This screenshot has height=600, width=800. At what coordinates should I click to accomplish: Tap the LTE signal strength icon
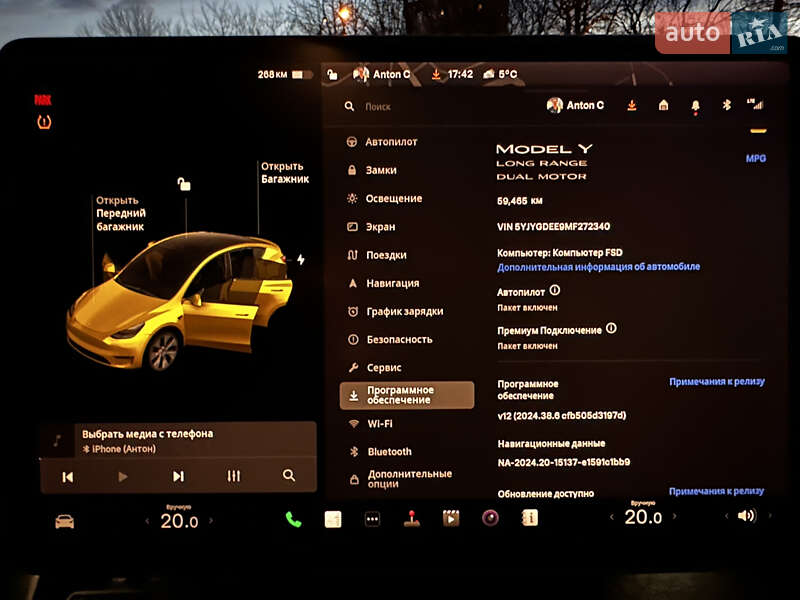point(755,104)
